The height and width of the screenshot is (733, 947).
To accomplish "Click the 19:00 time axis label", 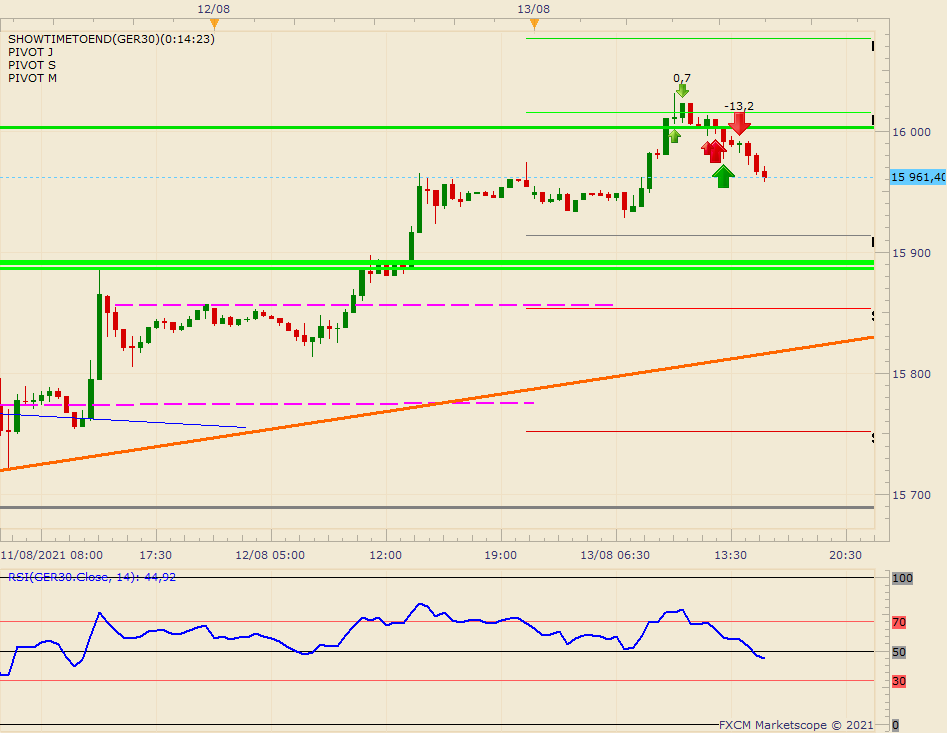I will click(x=500, y=555).
